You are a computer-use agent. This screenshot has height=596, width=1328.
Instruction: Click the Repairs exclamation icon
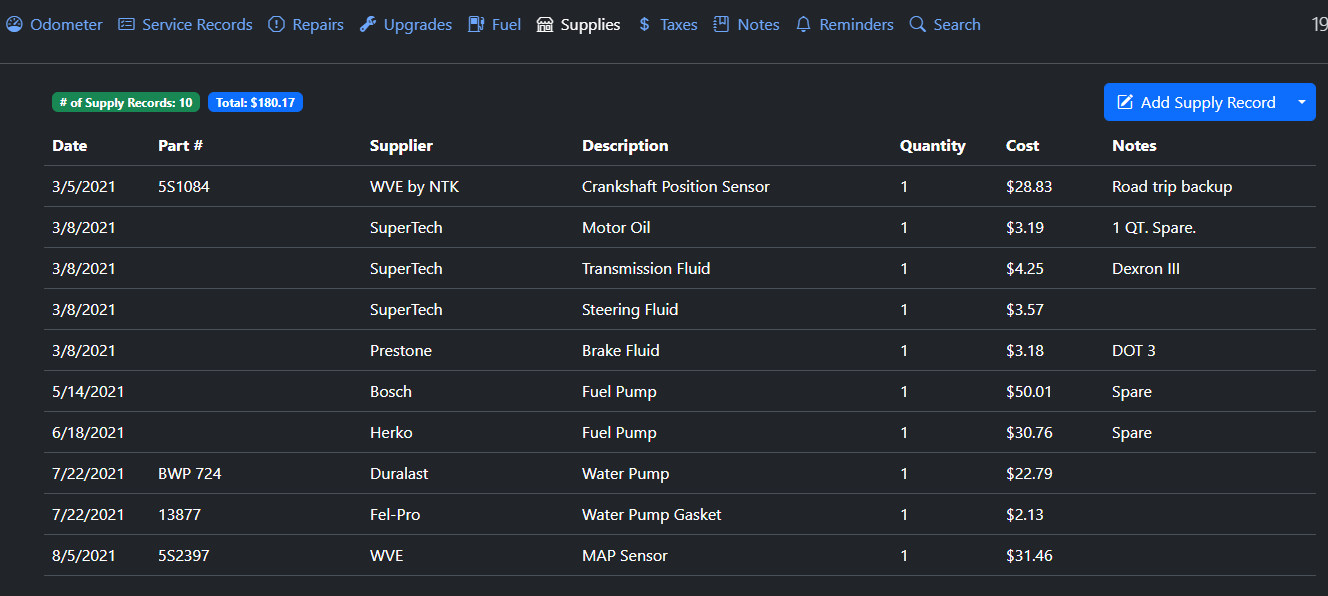click(x=277, y=24)
